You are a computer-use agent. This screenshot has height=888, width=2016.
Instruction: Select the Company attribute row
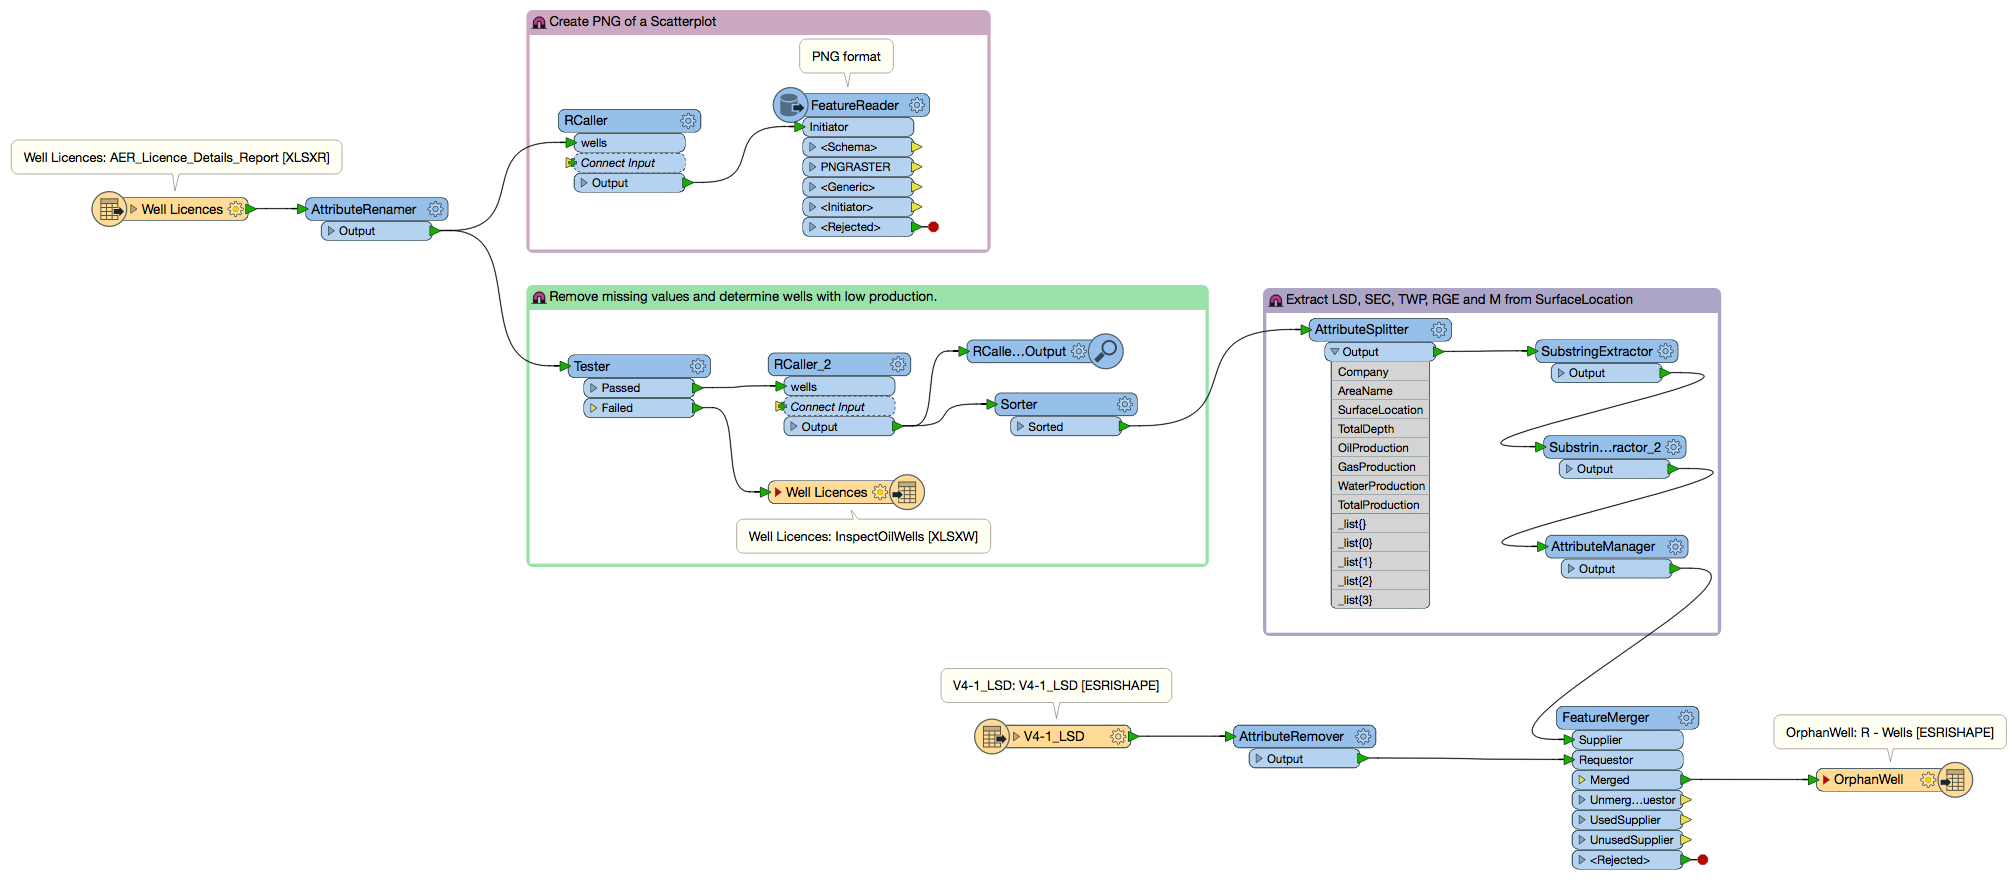[1380, 372]
